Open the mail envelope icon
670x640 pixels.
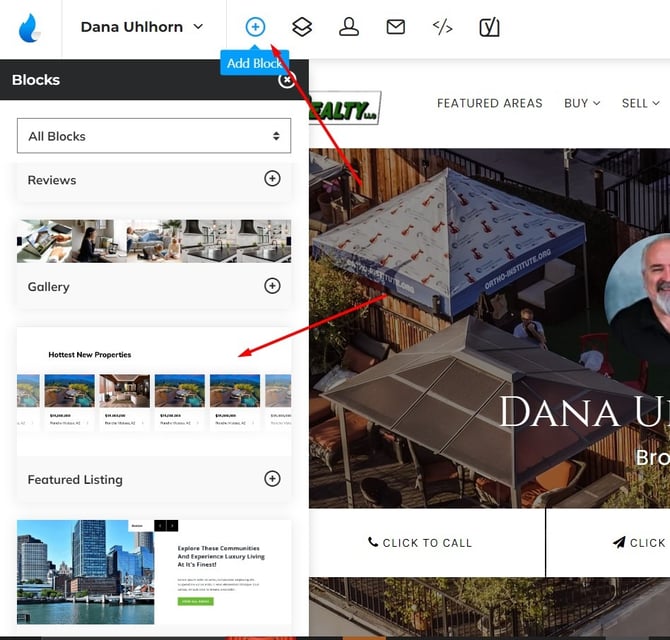pos(396,27)
